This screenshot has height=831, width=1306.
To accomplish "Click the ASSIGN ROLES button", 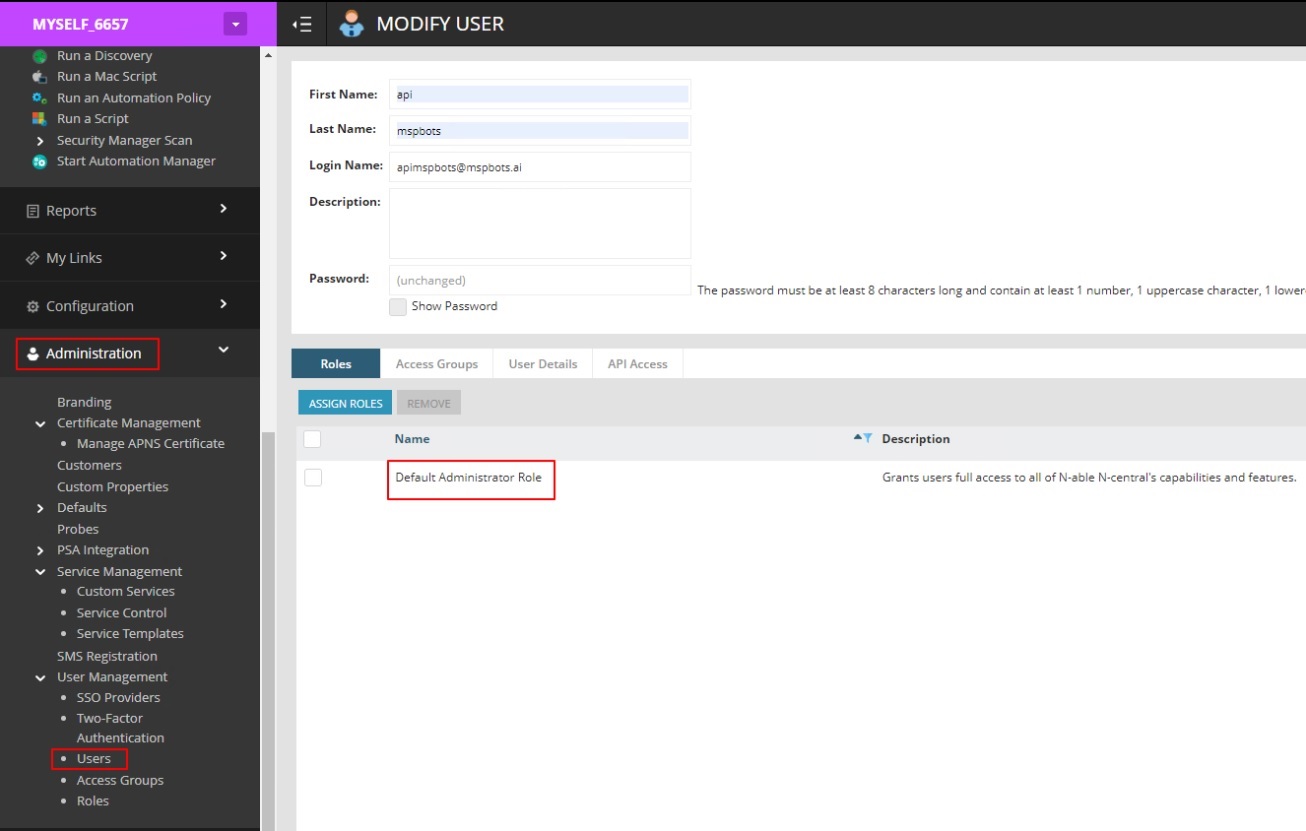I will click(345, 404).
